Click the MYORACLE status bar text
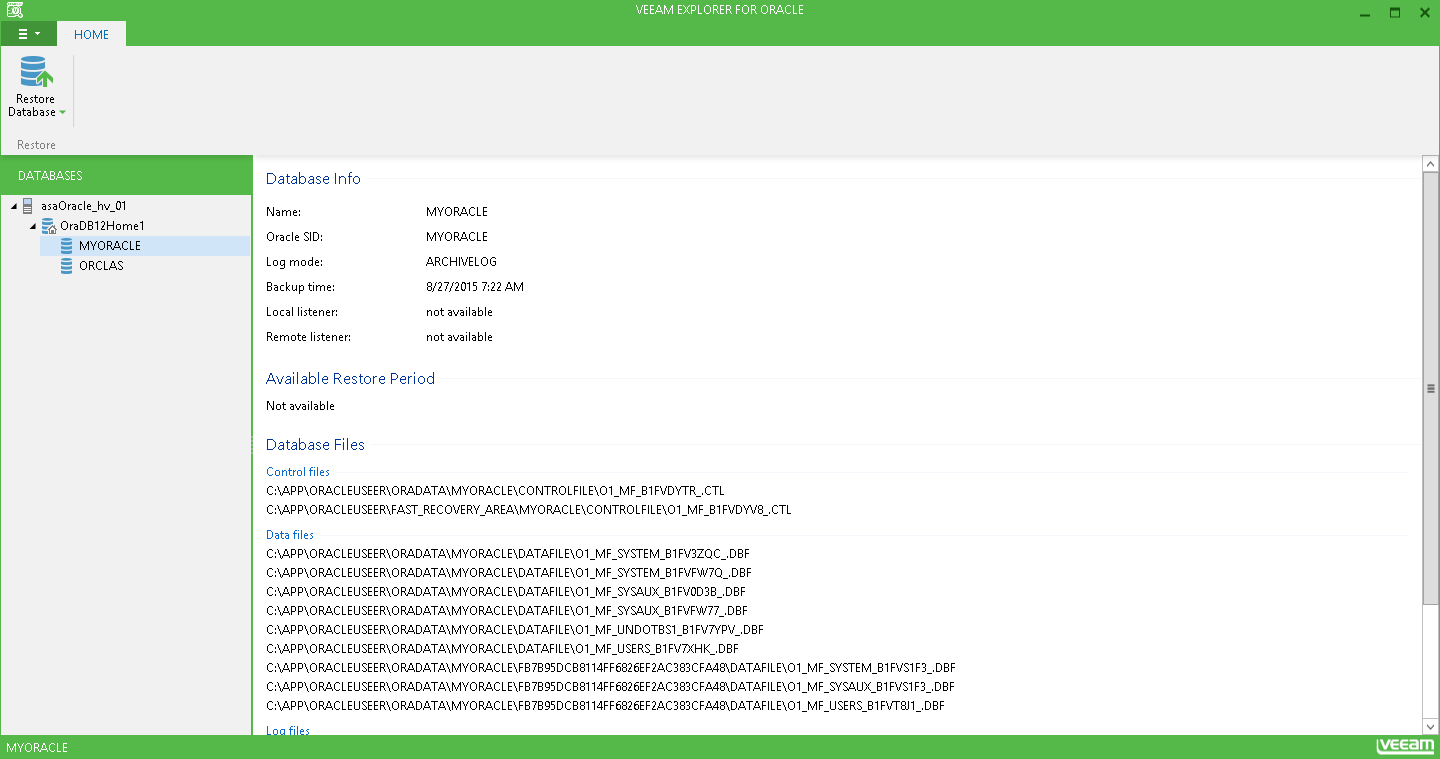 [37, 748]
